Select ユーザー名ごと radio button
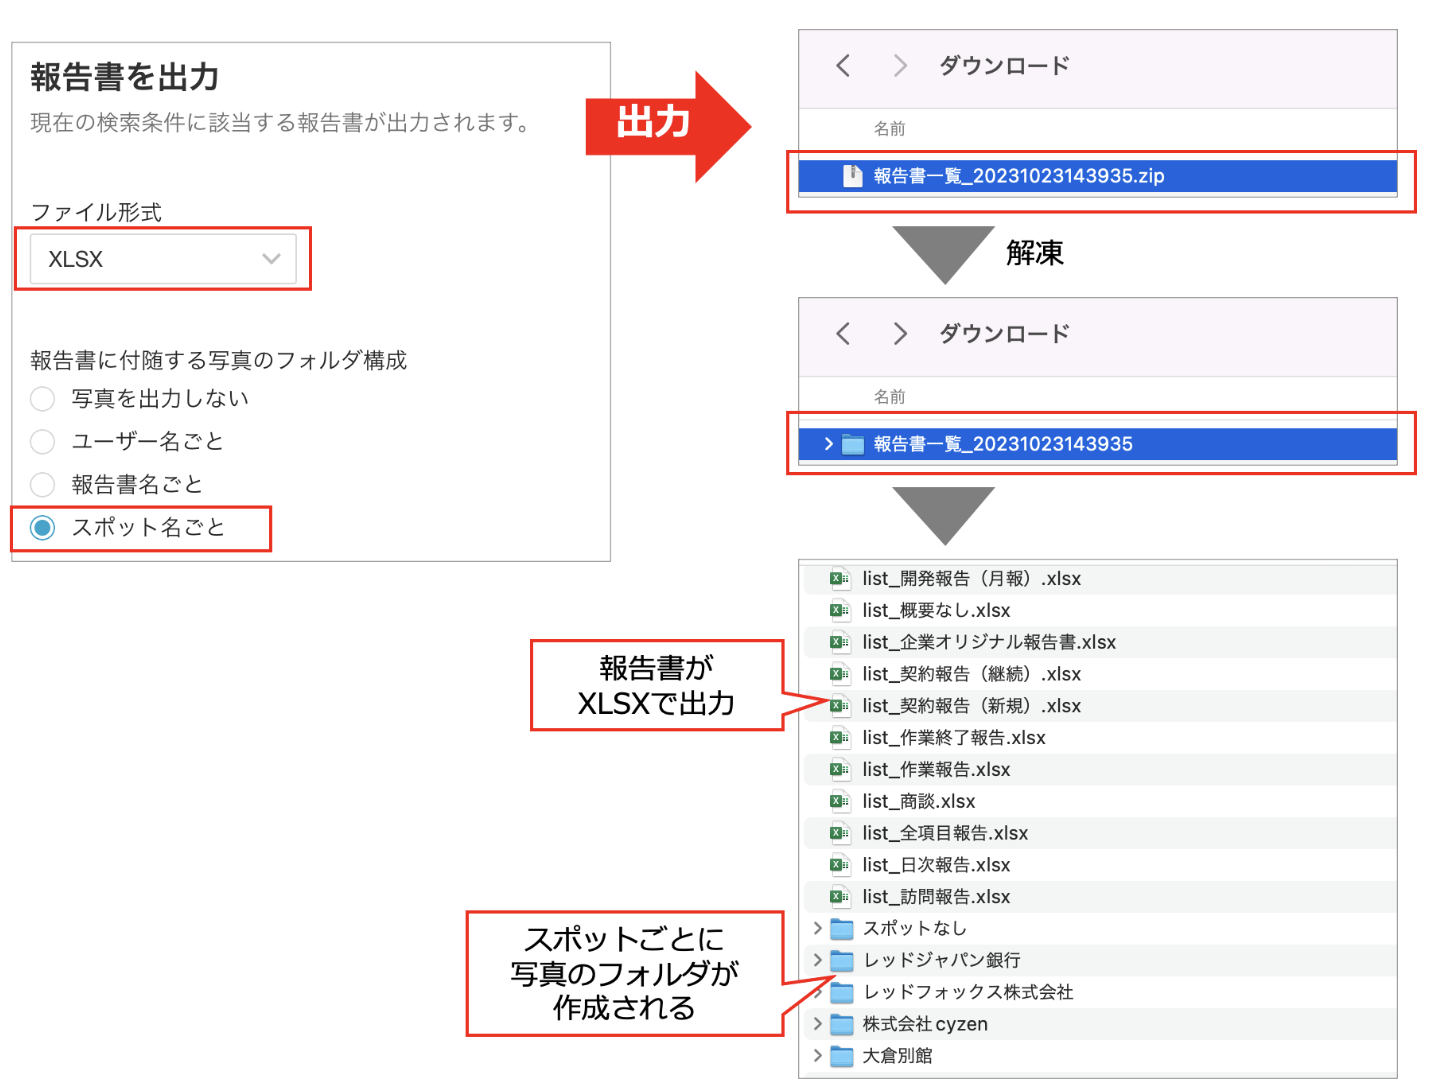Viewport: 1436px width, 1086px height. tap(42, 442)
